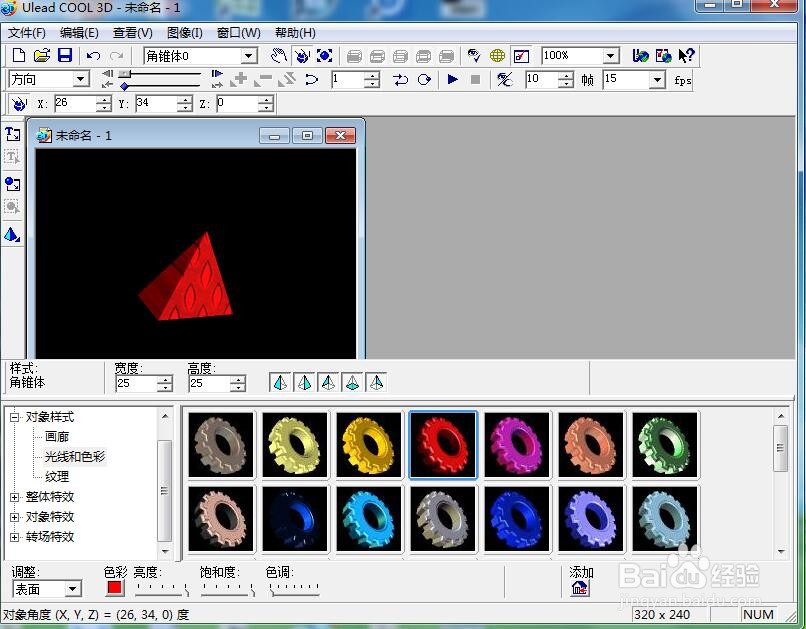Remove key frame minus icon
Viewport: 806px width, 629px height.
coord(263,79)
